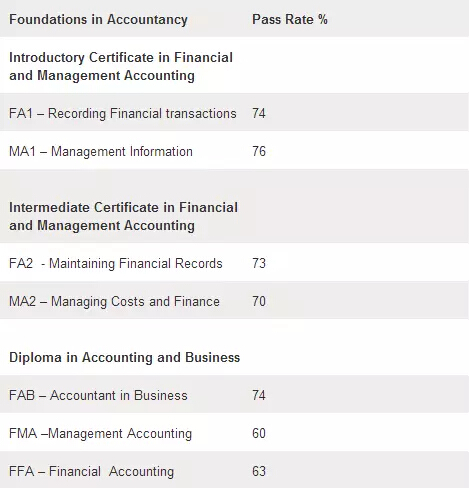Select FFA – Financial Accounting row
This screenshot has width=469, height=488.
pyautogui.click(x=234, y=470)
